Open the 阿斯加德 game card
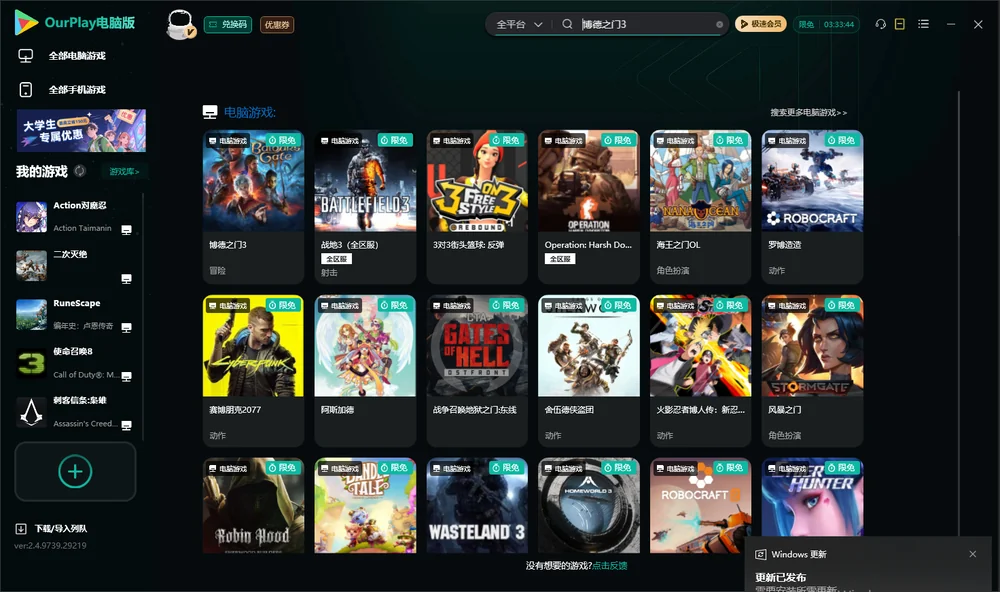The width and height of the screenshot is (1000, 592). tap(365, 371)
